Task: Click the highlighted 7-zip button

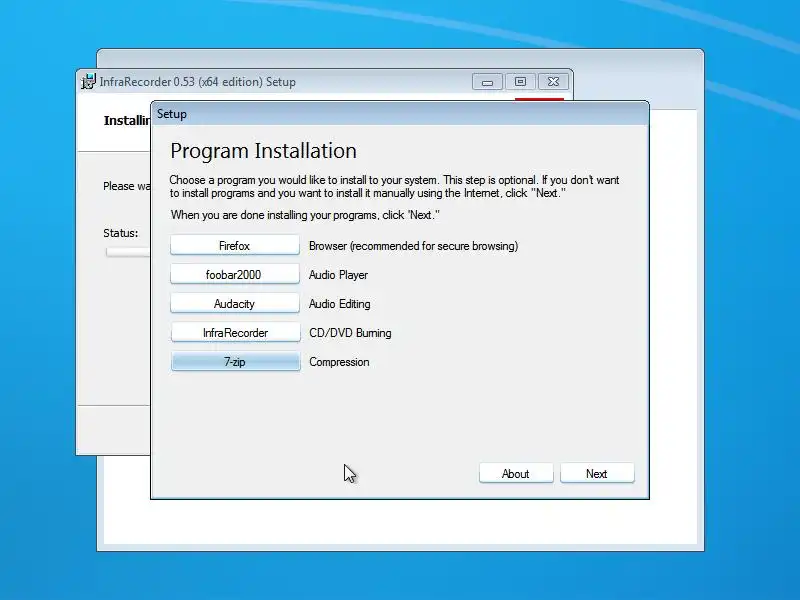Action: [x=235, y=362]
